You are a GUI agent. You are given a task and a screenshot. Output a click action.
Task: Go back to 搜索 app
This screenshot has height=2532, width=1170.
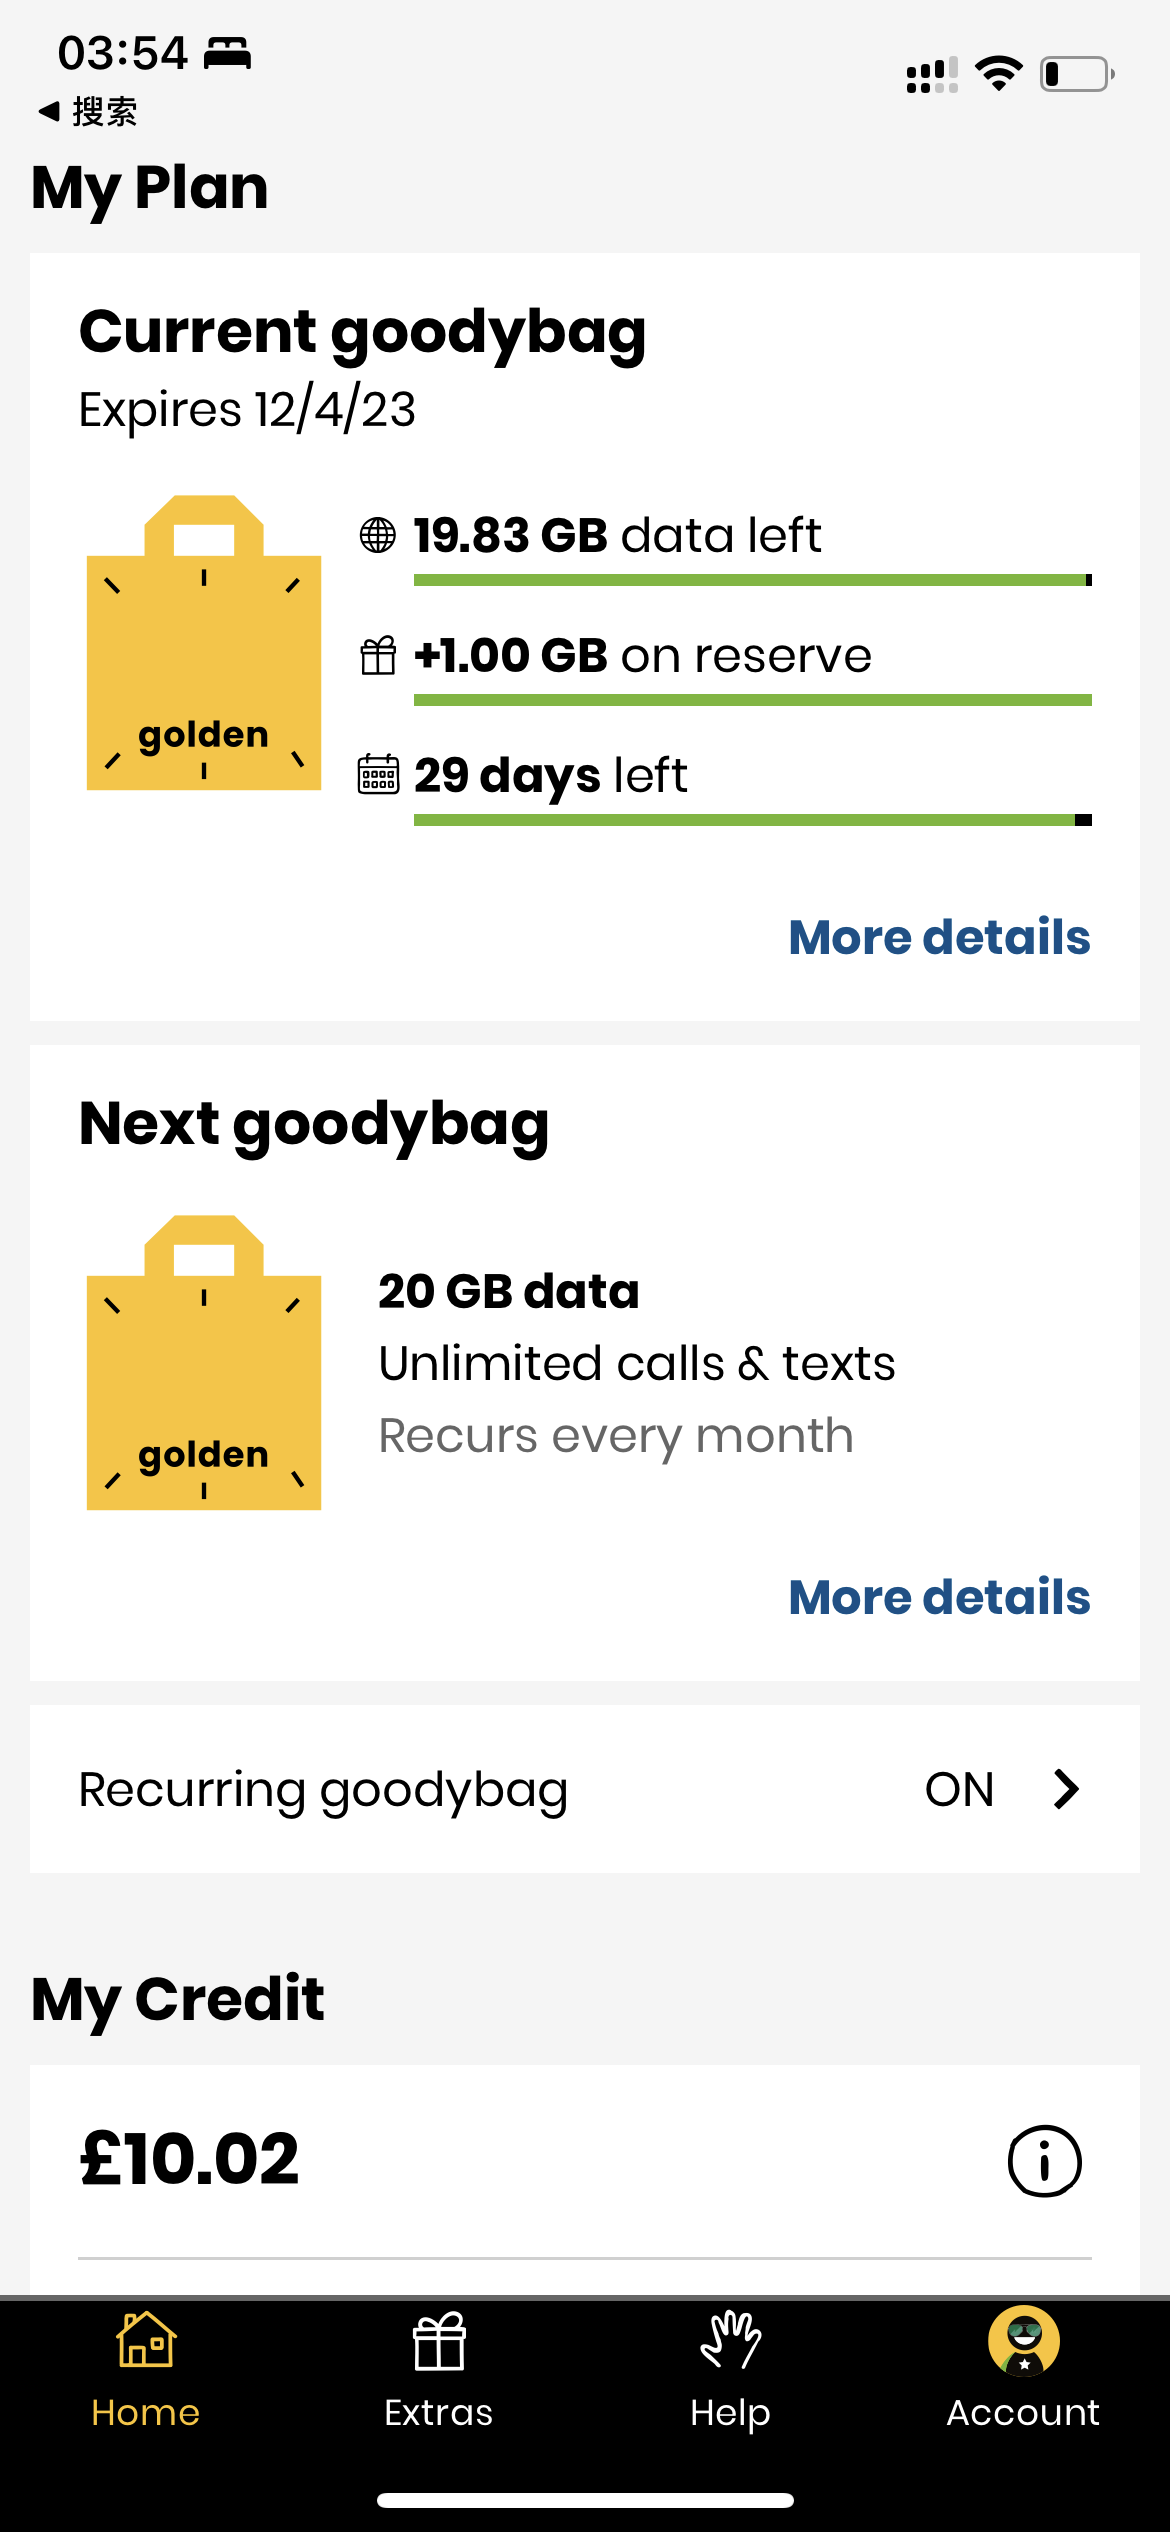[88, 112]
